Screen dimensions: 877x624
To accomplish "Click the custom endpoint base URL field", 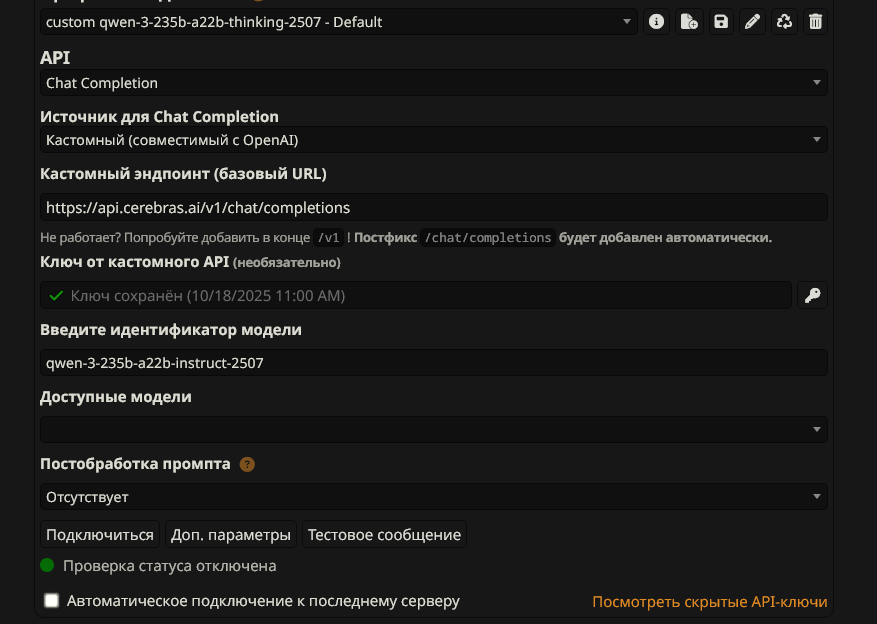I will click(433, 208).
